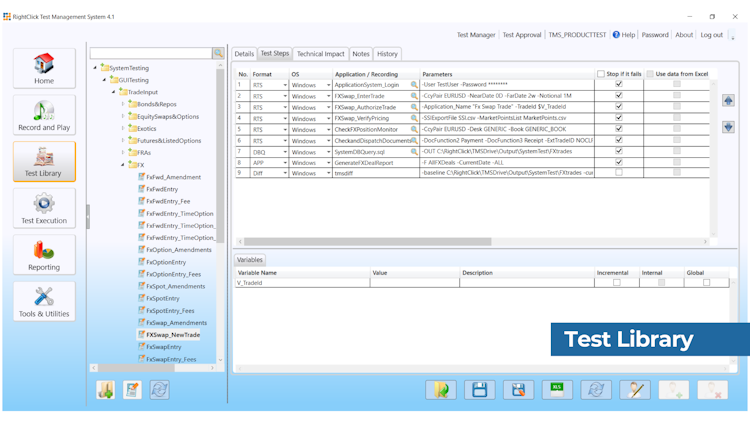This screenshot has width=750, height=422.
Task: Open OS dropdown for step 9
Action: pyautogui.click(x=329, y=173)
